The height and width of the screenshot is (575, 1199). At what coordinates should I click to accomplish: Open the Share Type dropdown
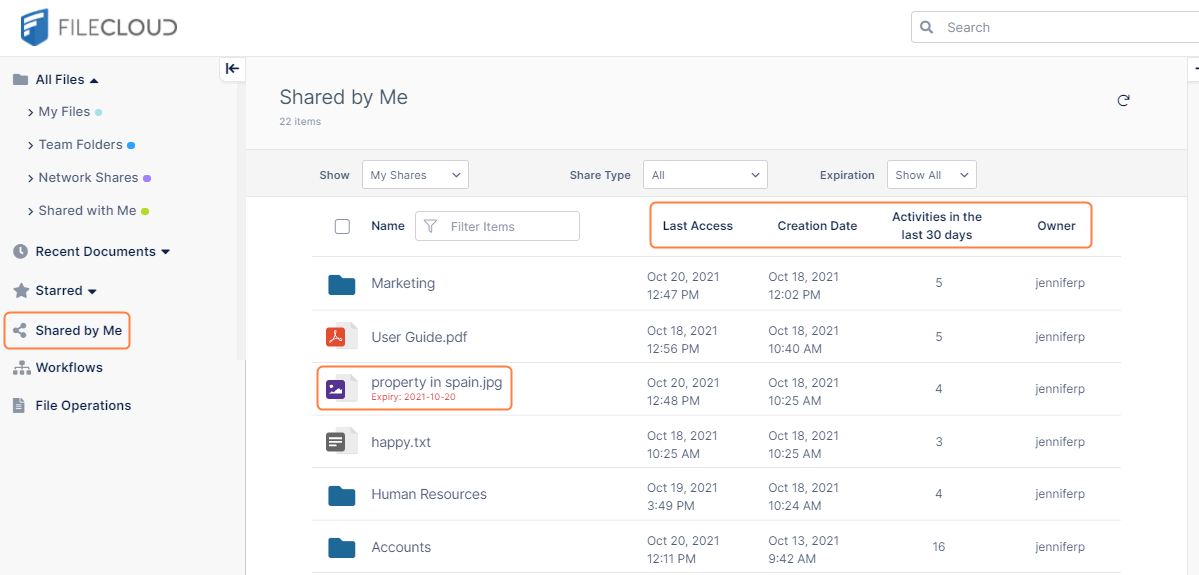coord(704,175)
